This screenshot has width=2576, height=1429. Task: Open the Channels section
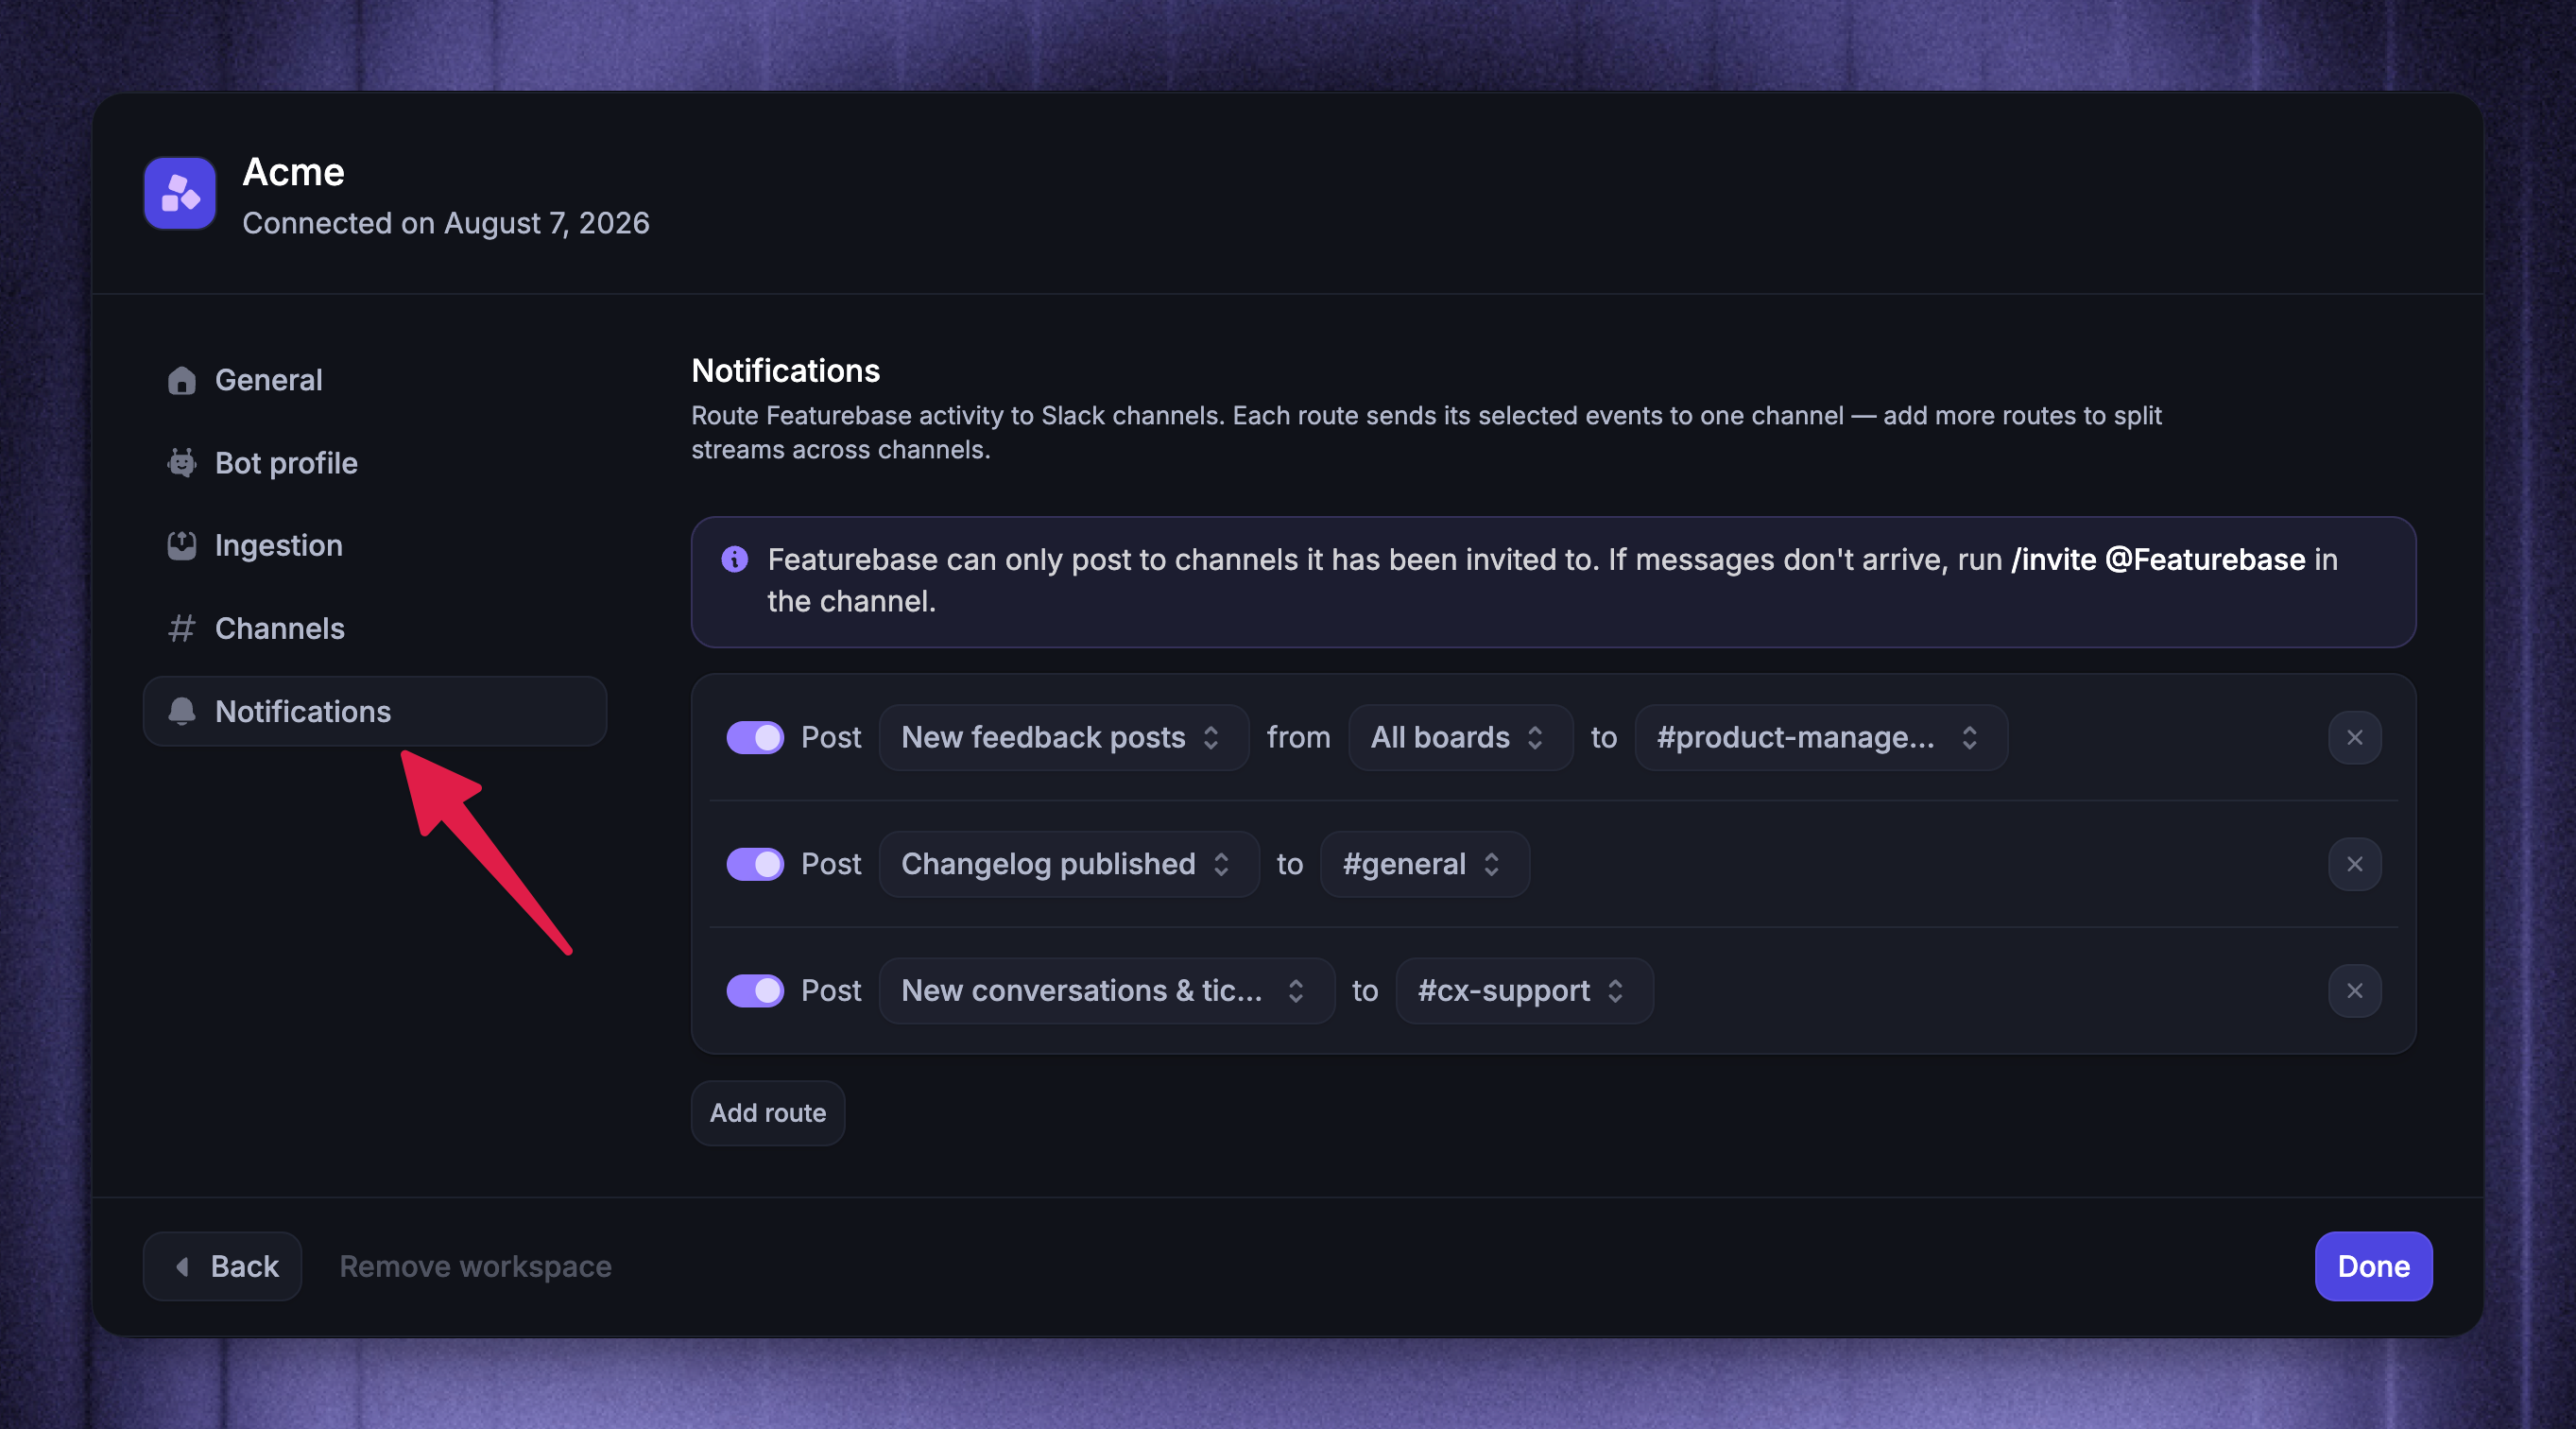pos(375,628)
